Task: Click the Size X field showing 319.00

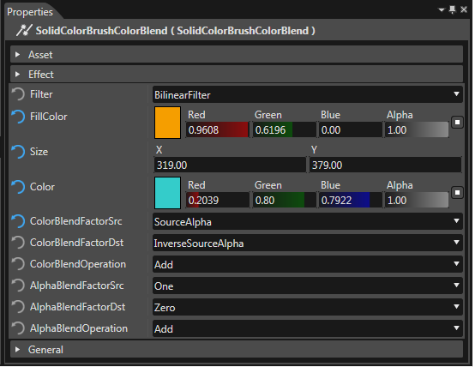Action: pyautogui.click(x=230, y=165)
